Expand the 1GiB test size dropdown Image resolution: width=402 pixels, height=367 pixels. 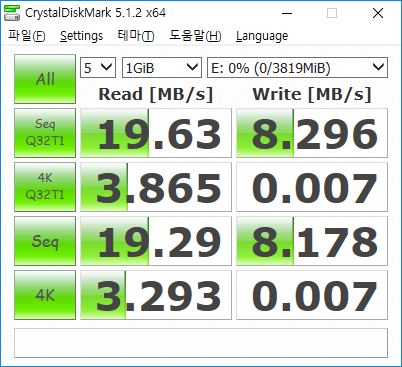coord(162,68)
